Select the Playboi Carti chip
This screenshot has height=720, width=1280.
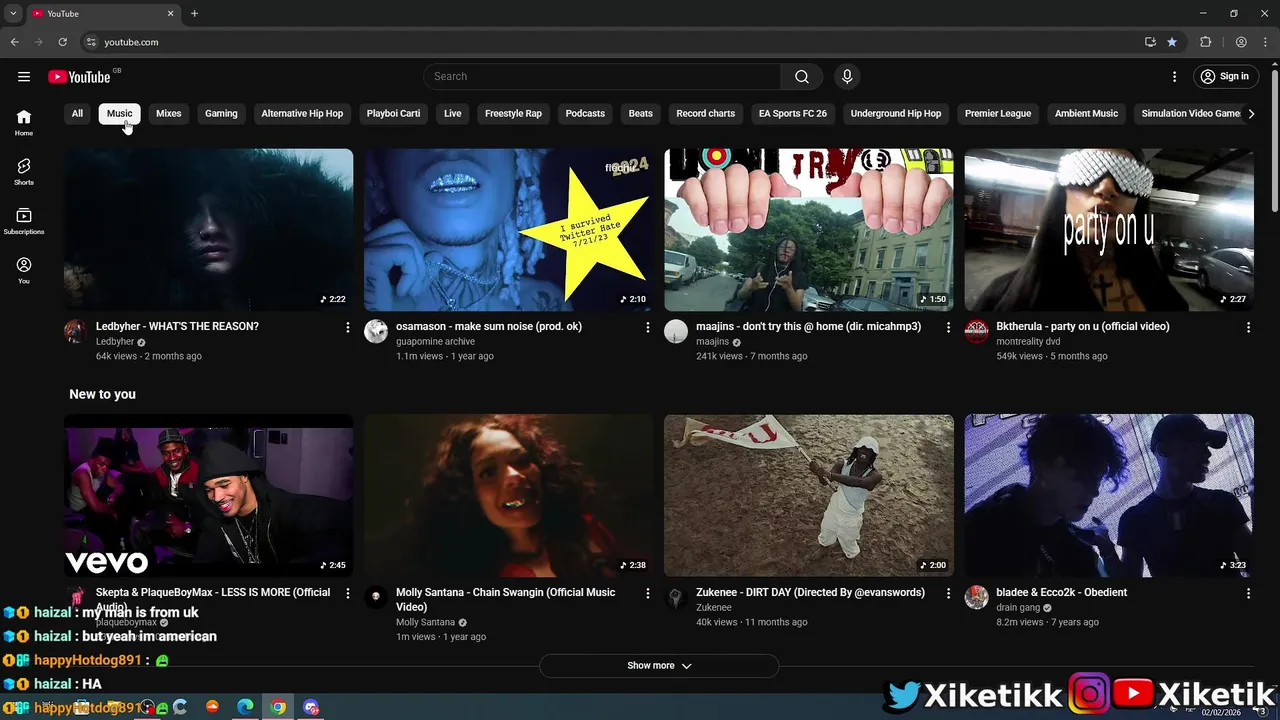(x=393, y=114)
